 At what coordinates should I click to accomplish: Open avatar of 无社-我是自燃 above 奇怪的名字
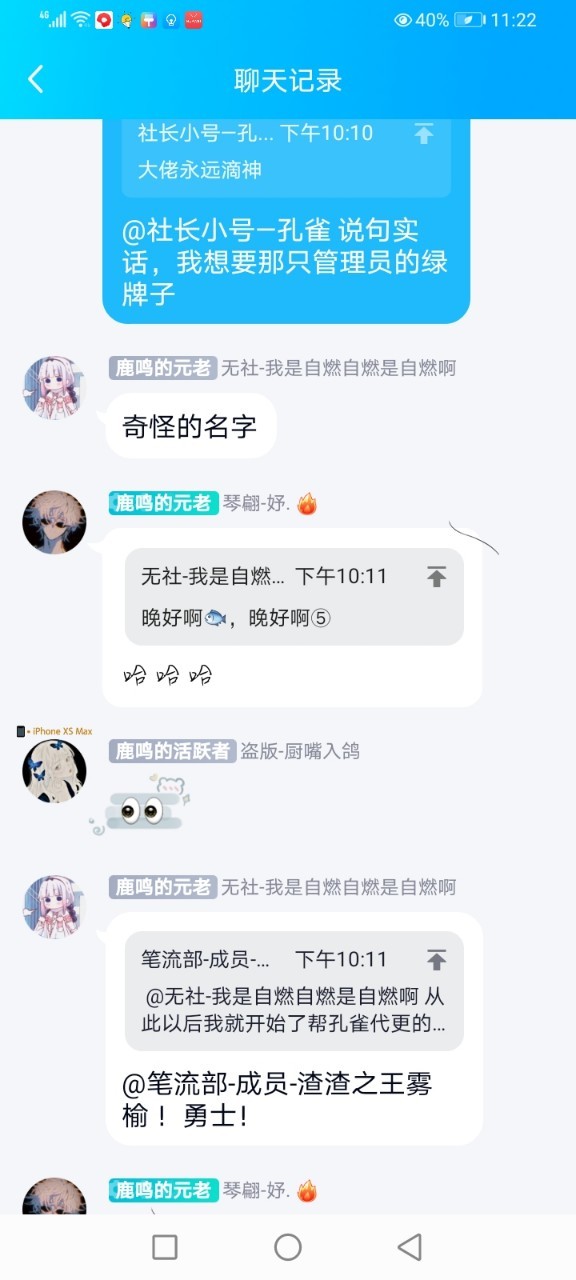tap(54, 388)
